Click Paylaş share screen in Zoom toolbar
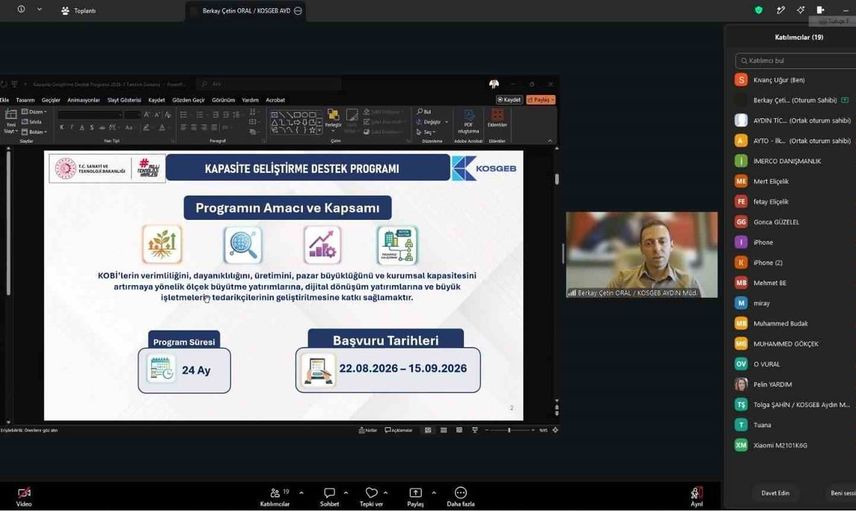The image size is (856, 511). coord(415,497)
